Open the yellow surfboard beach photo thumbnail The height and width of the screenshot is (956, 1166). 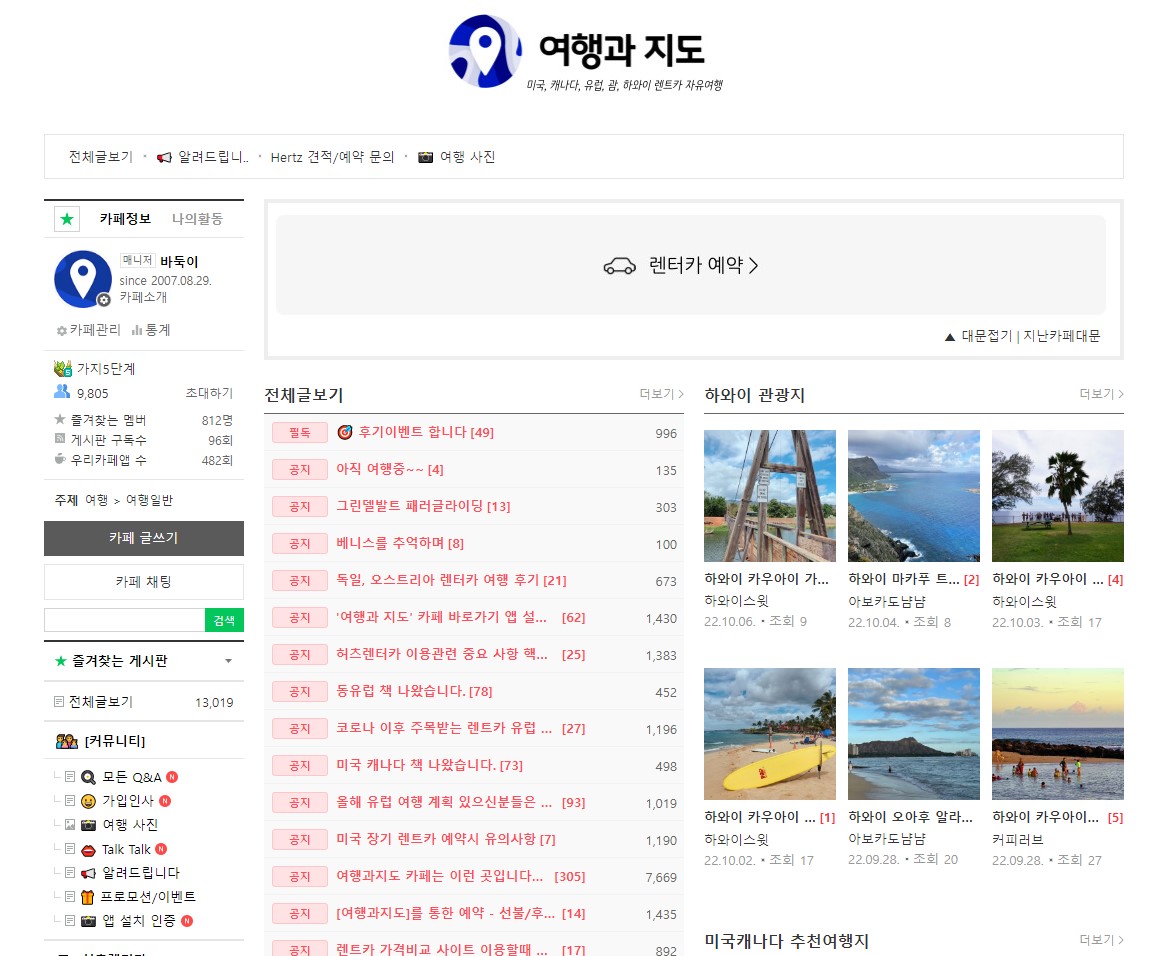coord(769,734)
